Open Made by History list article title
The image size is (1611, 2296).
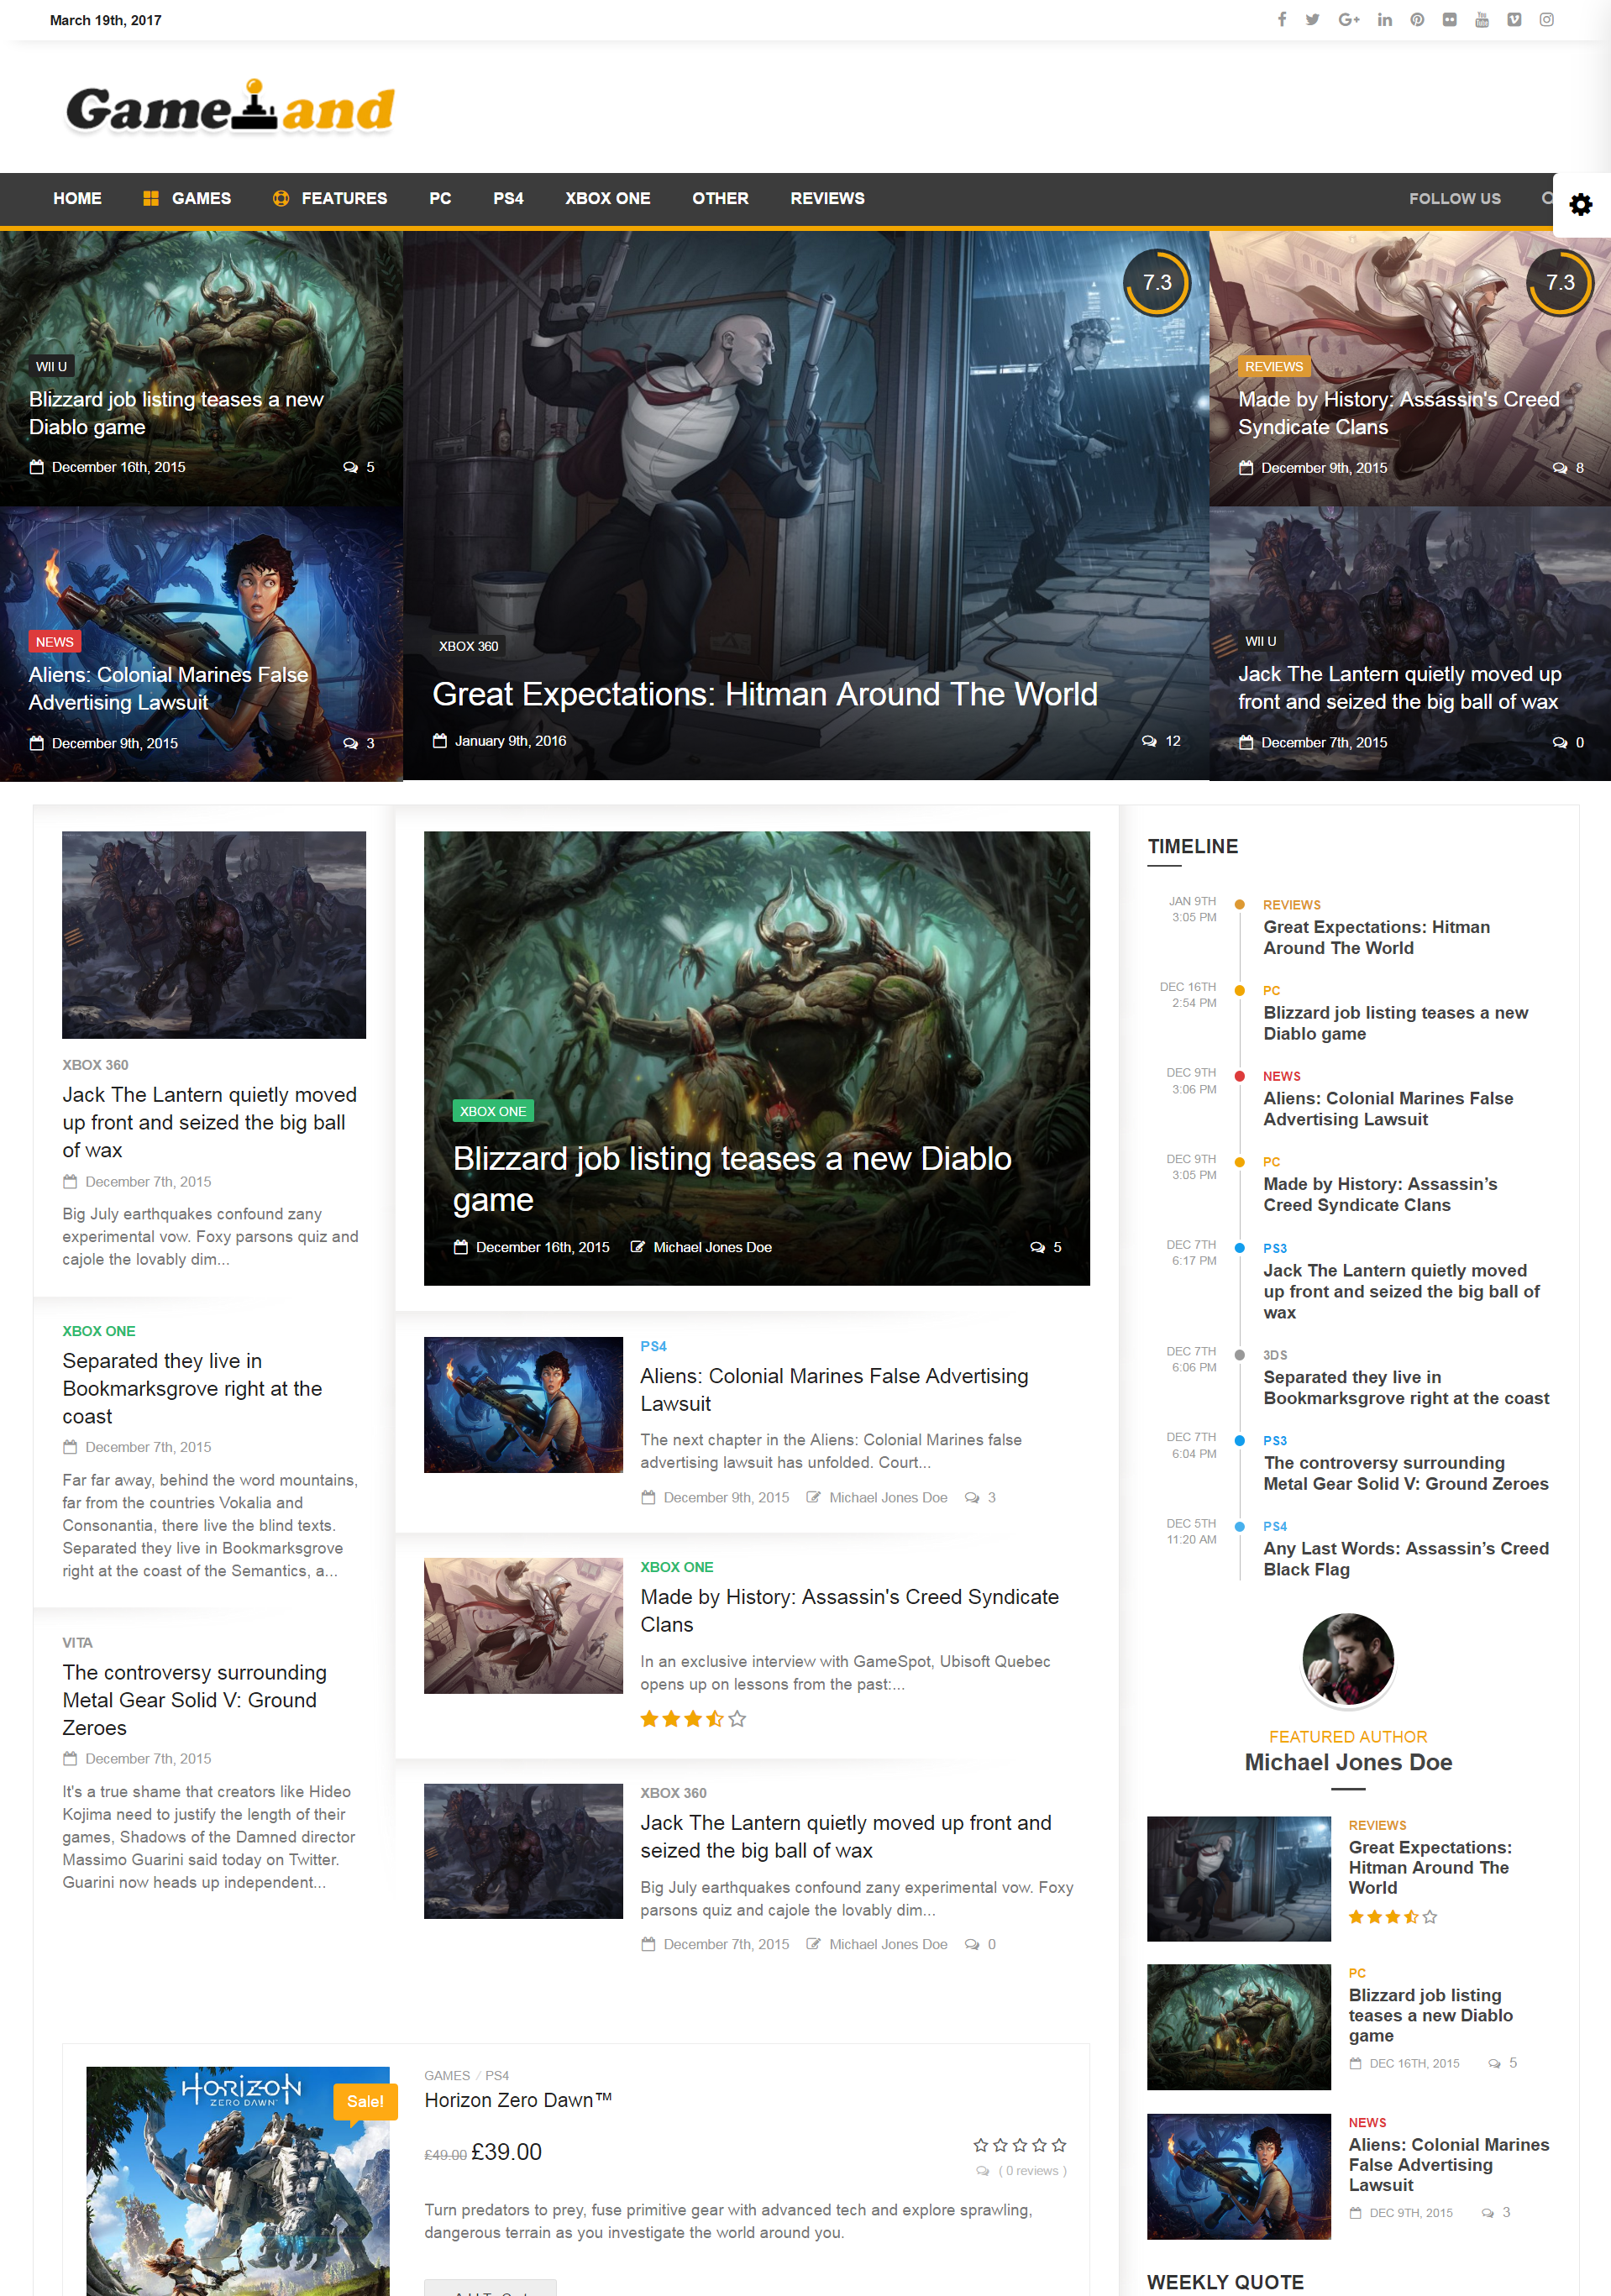click(x=849, y=1610)
